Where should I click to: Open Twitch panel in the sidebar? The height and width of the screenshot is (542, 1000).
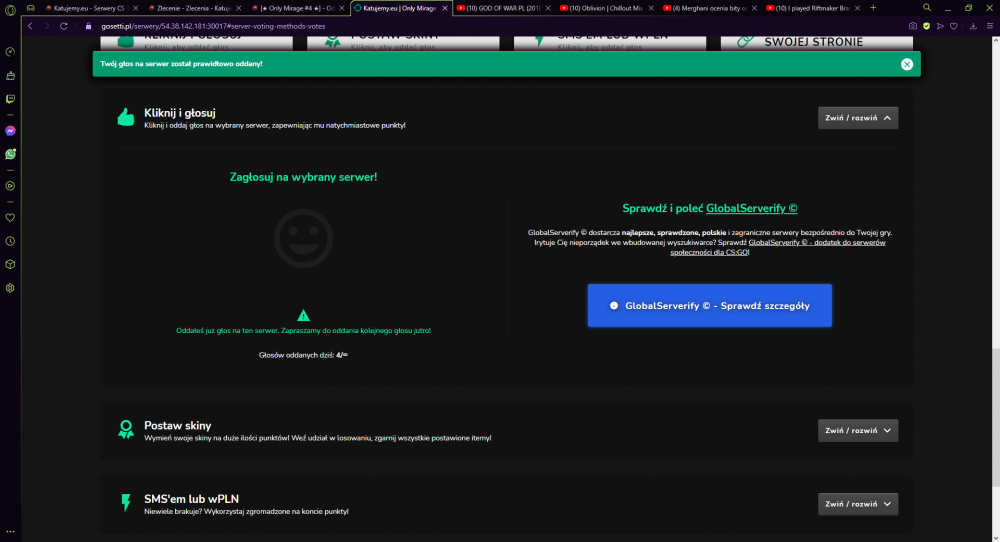(x=10, y=99)
